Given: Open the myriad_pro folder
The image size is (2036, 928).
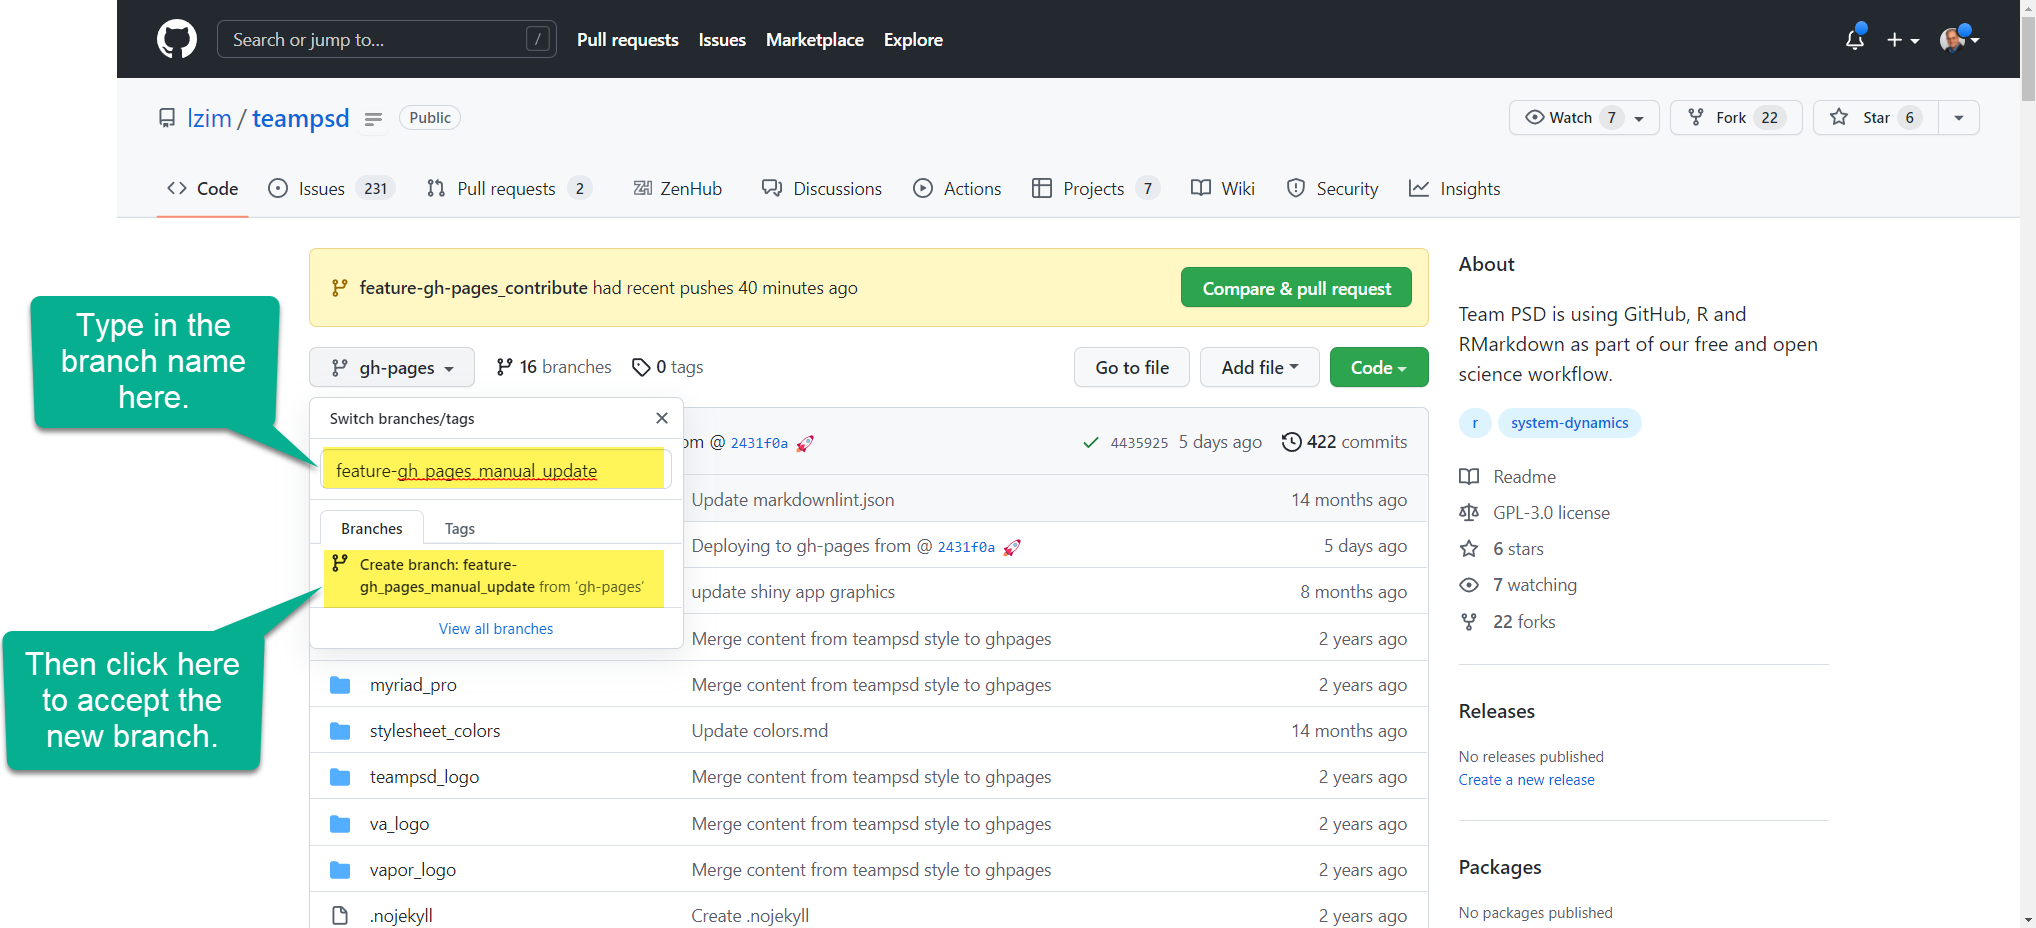Looking at the screenshot, I should [x=413, y=685].
